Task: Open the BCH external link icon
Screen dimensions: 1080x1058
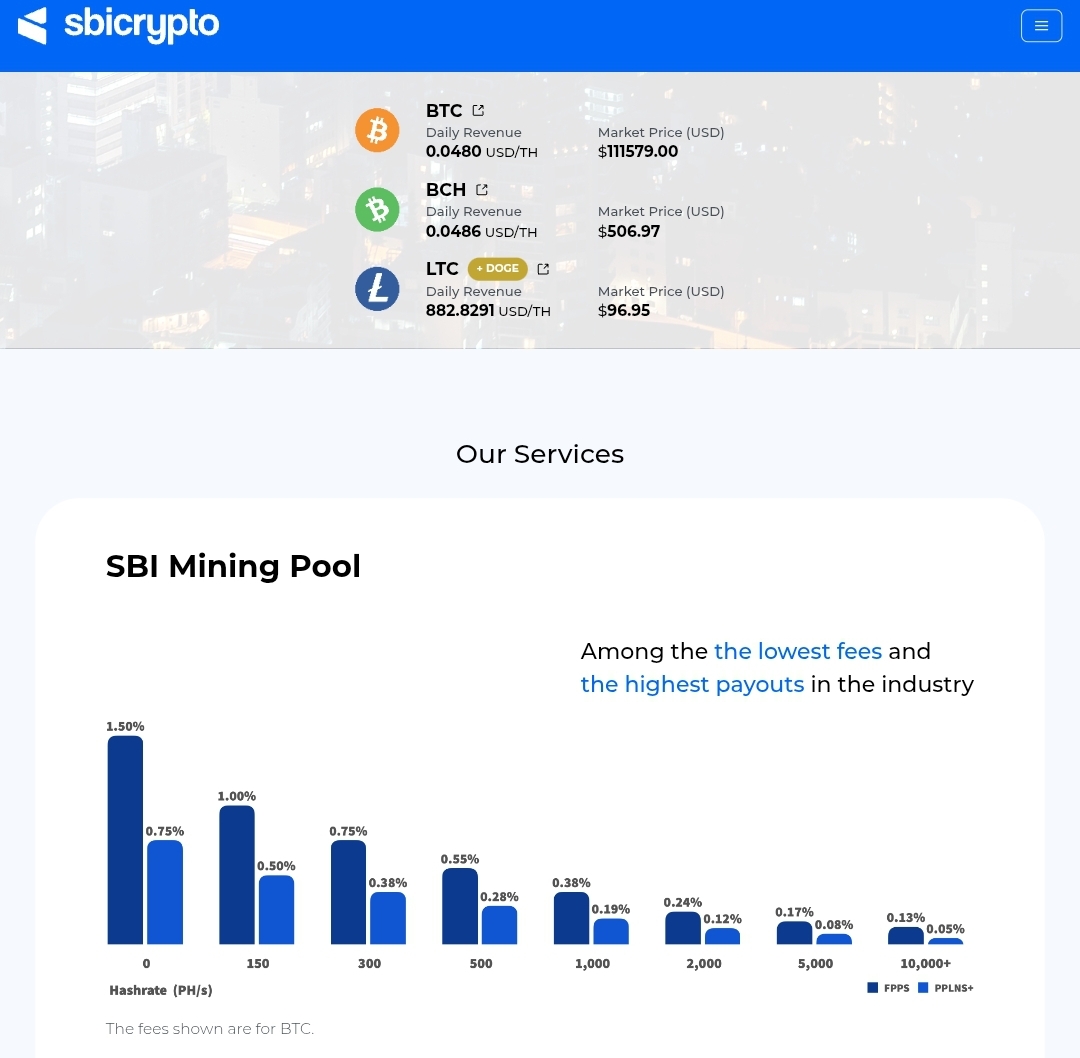Action: (482, 189)
